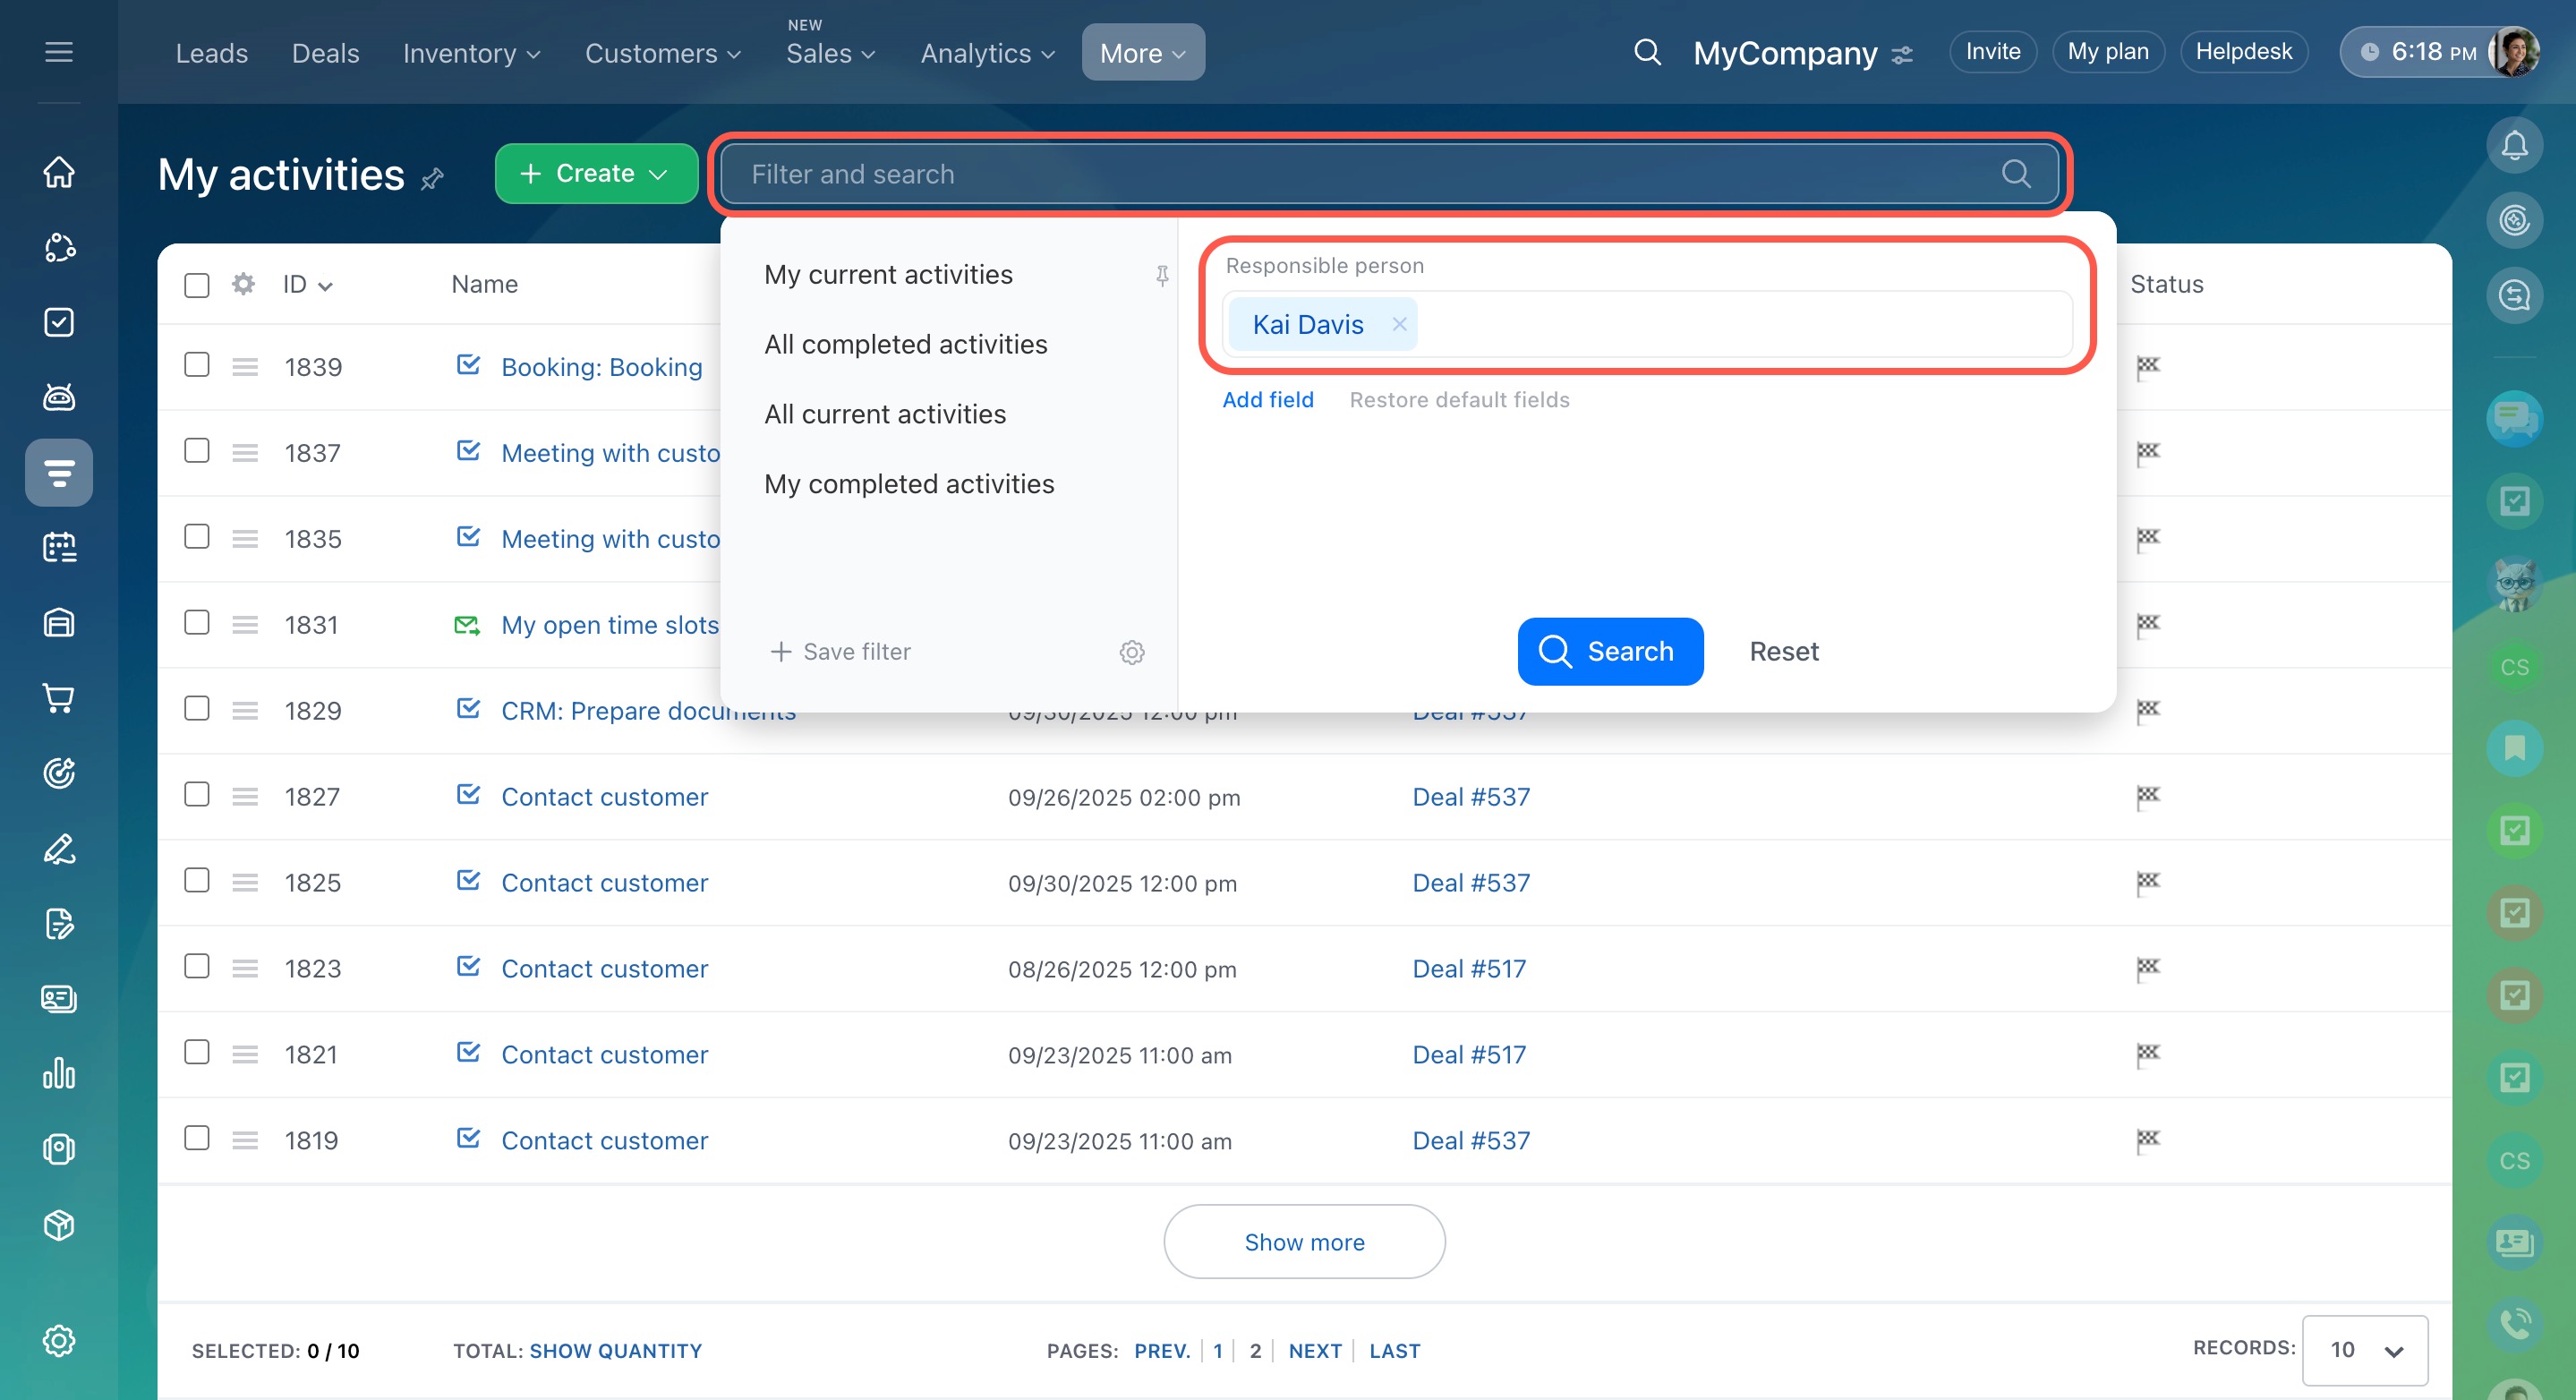The height and width of the screenshot is (1400, 2576).
Task: Click the blue Search button
Action: (1609, 651)
